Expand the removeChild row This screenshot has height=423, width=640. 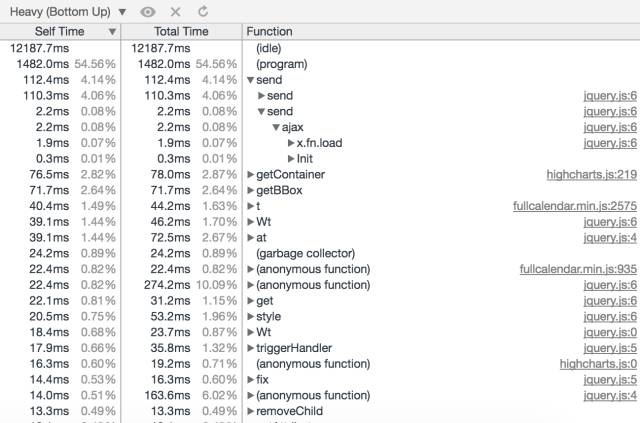pyautogui.click(x=251, y=412)
